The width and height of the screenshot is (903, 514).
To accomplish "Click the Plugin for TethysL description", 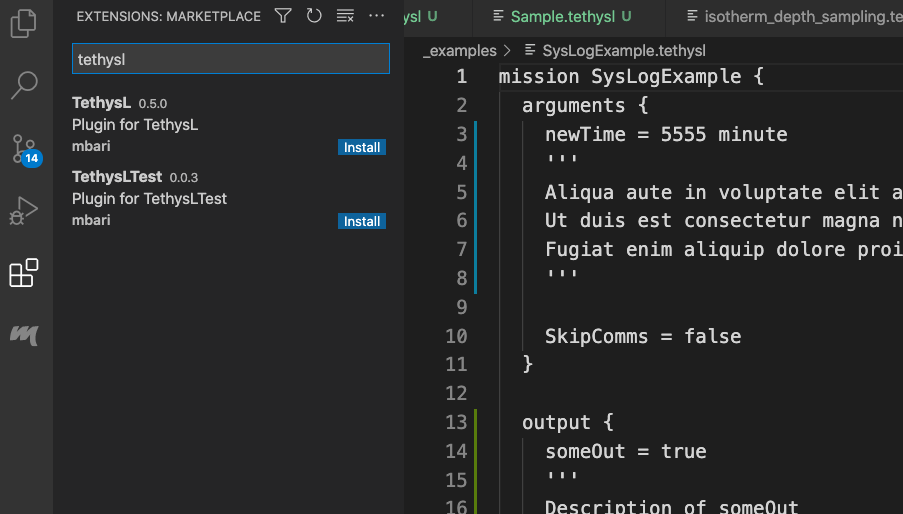I will [135, 125].
